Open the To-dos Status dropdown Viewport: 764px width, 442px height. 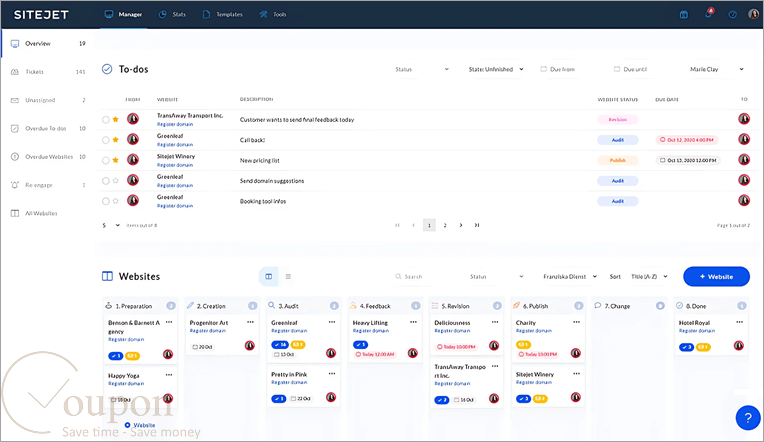(x=421, y=69)
